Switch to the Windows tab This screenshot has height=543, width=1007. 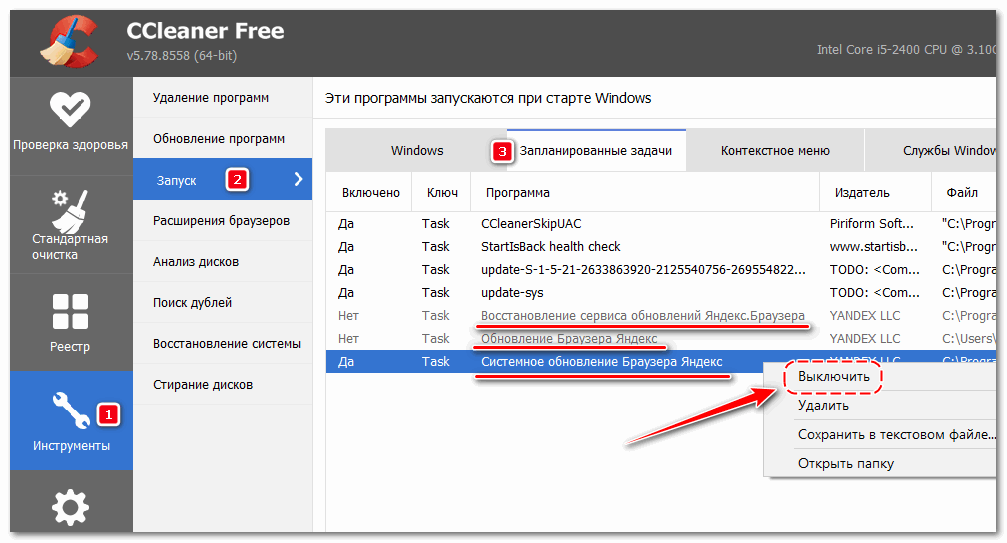[x=417, y=151]
